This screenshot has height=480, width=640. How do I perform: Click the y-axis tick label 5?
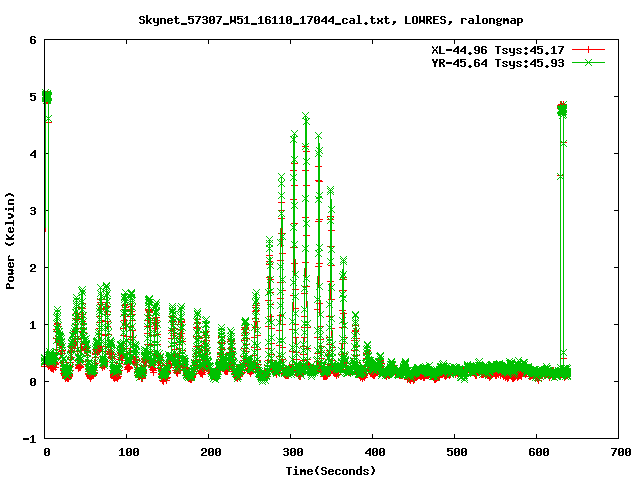[x=33, y=97]
